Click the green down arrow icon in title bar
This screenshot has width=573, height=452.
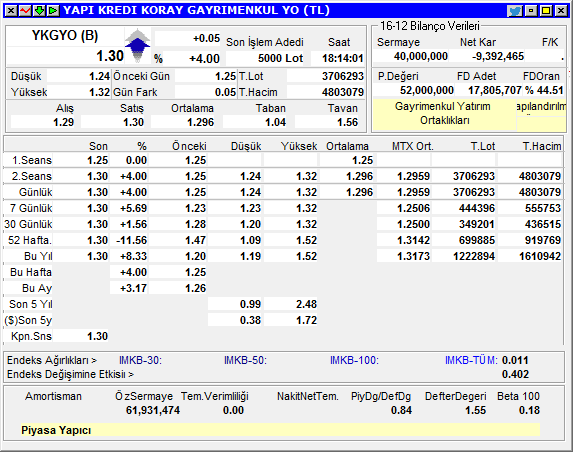pyautogui.click(x=39, y=11)
